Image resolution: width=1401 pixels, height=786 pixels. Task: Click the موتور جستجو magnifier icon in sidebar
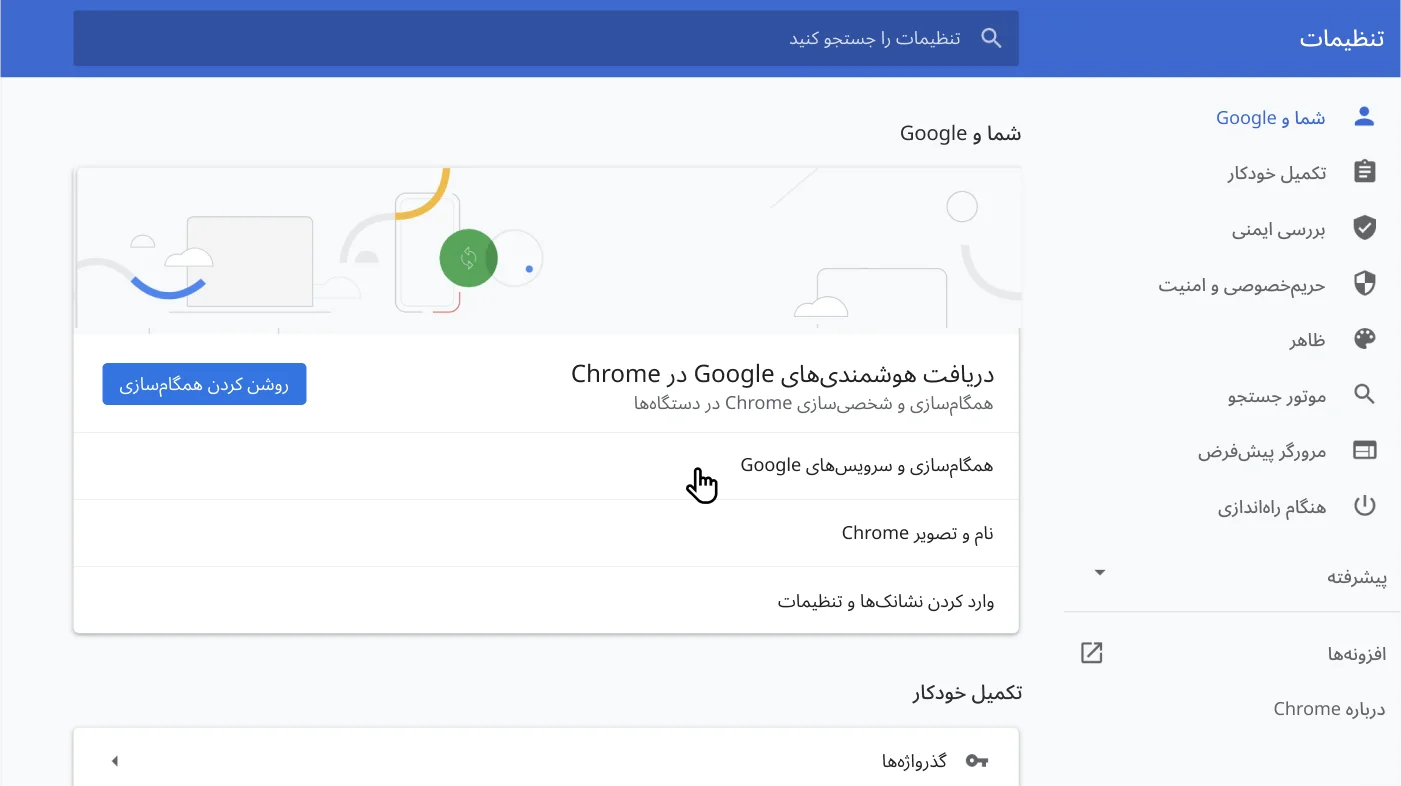click(1364, 394)
